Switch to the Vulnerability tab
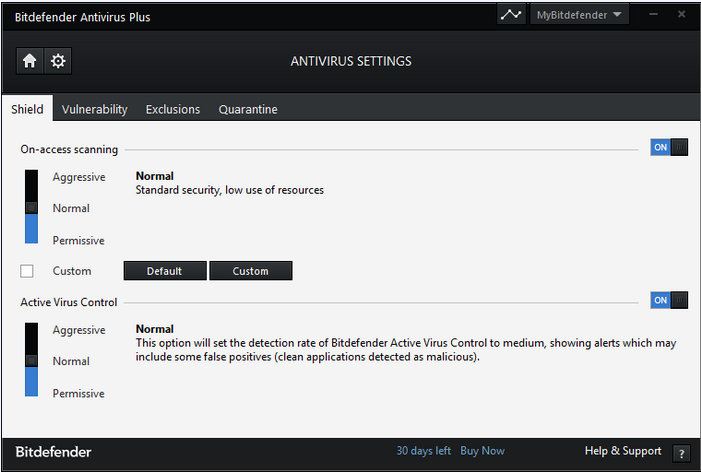Viewport: 701px width, 472px height. point(94,109)
